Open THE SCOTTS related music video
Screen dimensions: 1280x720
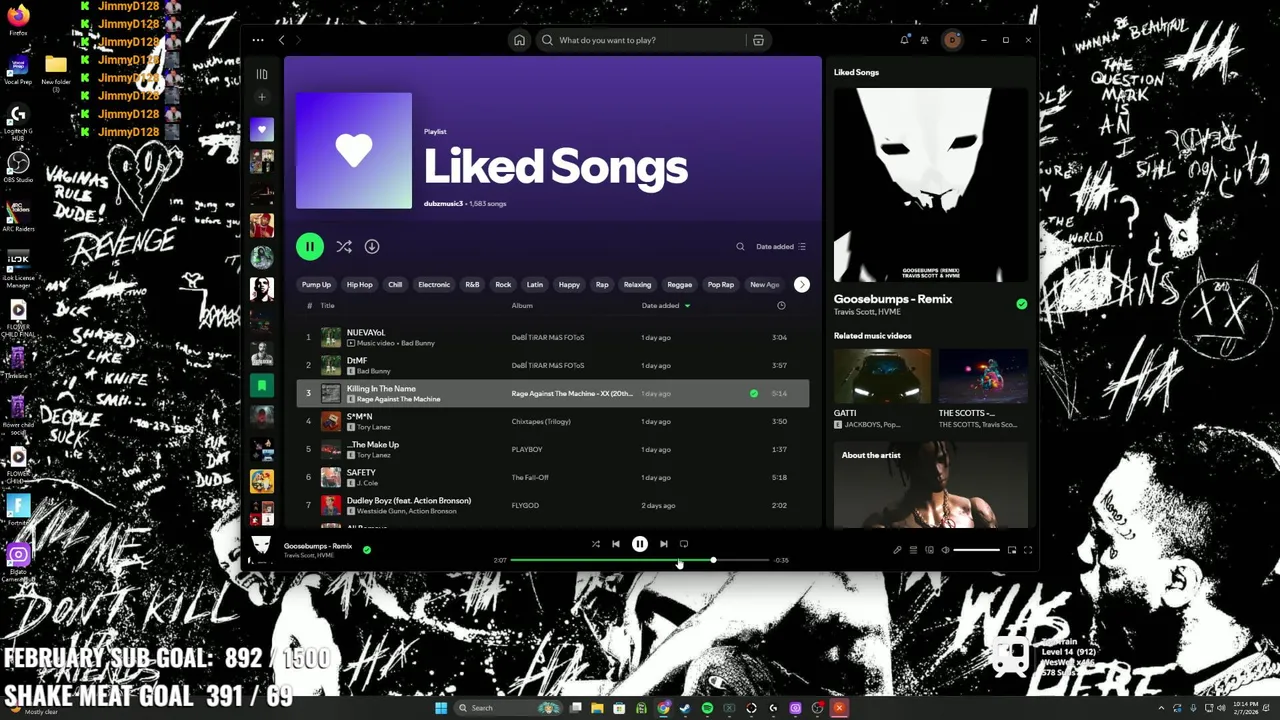click(983, 389)
